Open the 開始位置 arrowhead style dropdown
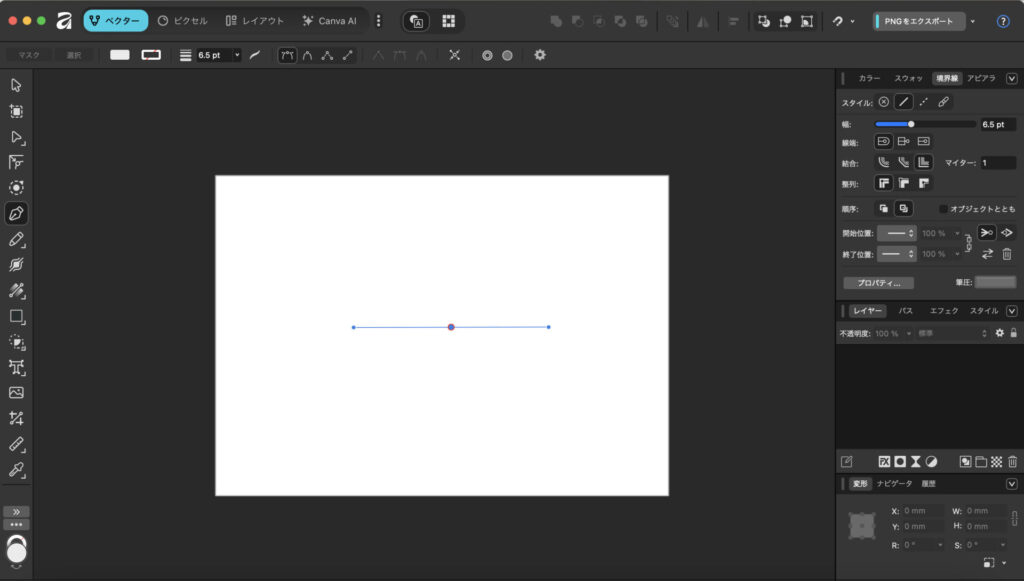Image resolution: width=1024 pixels, height=581 pixels. [x=896, y=233]
